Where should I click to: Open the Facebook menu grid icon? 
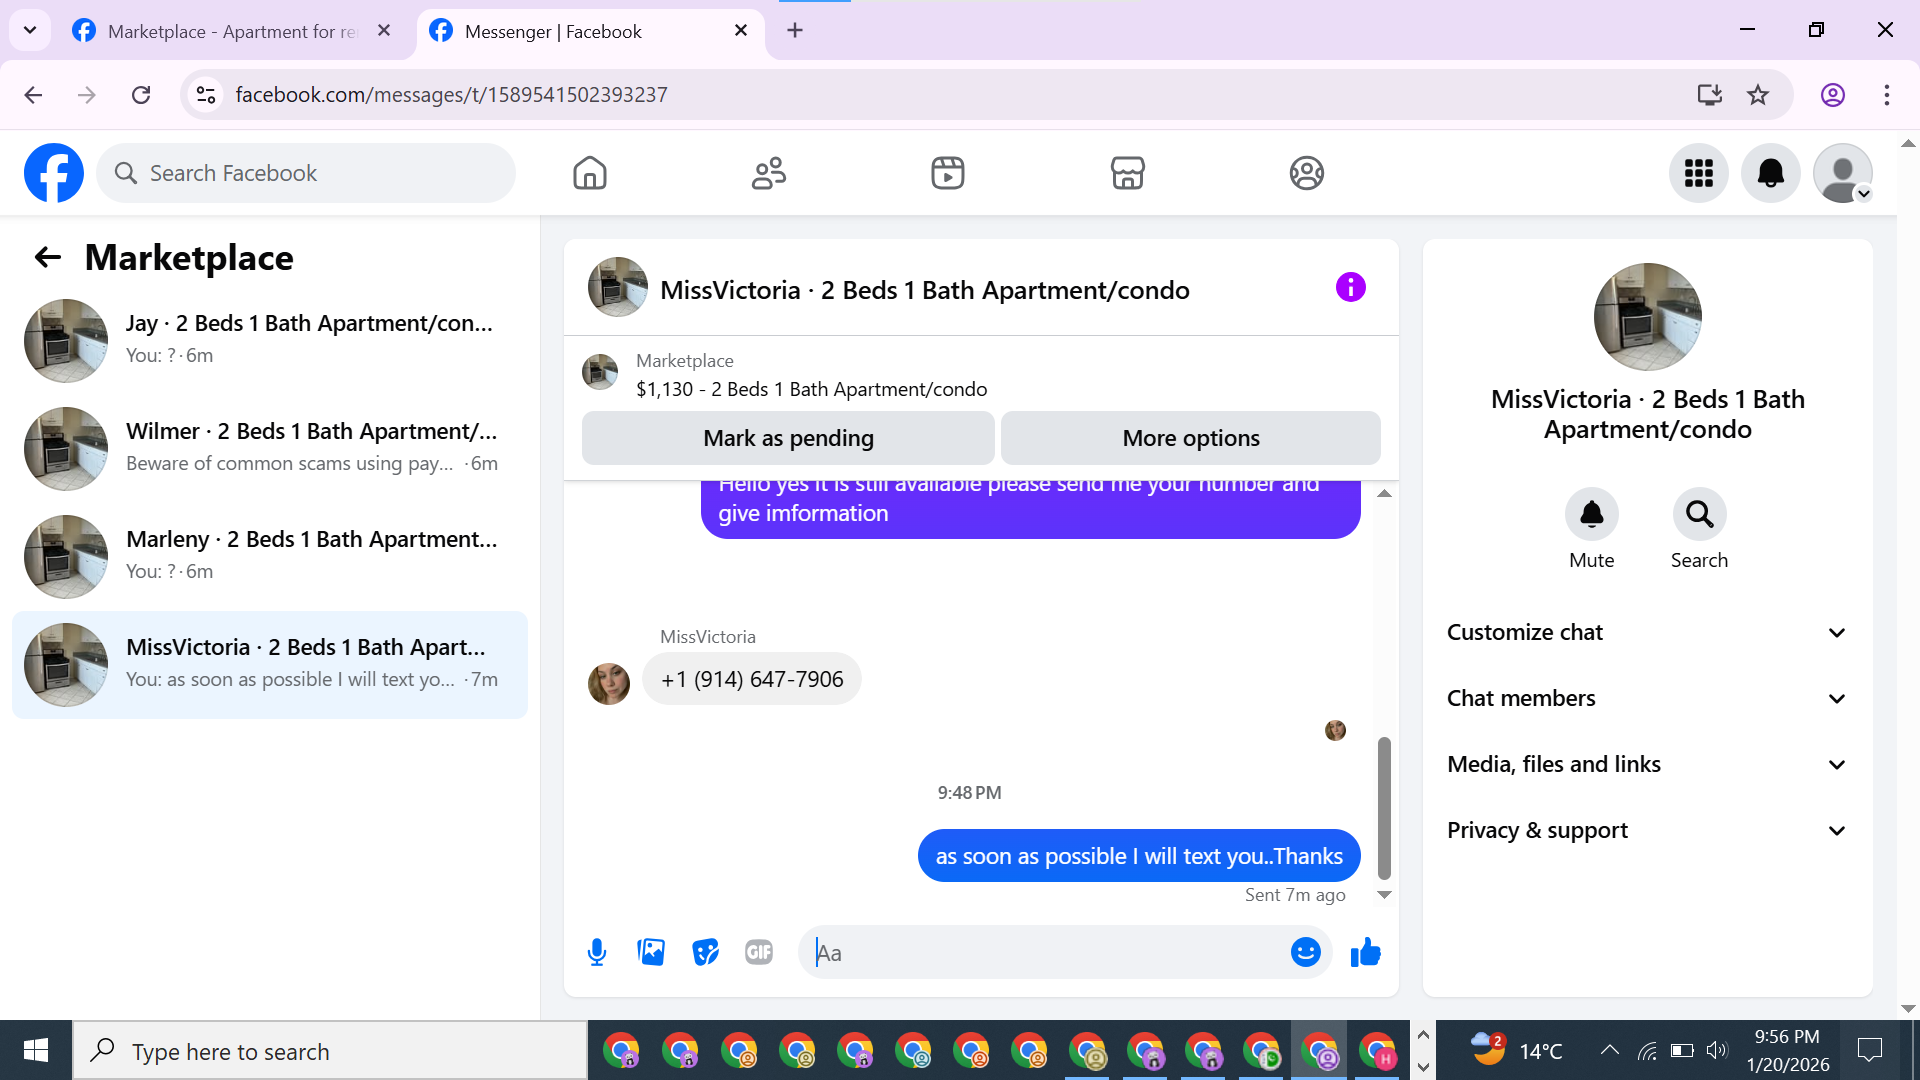pos(1699,173)
